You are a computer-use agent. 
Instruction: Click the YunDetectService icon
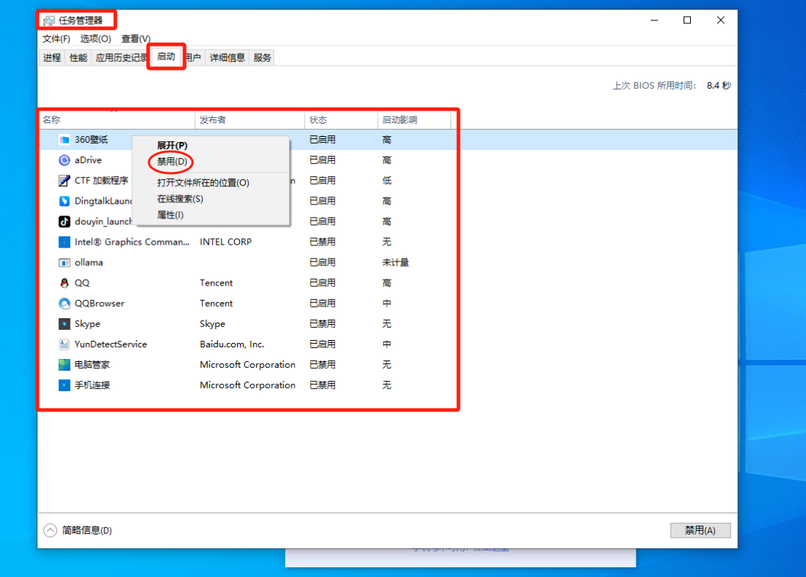pyautogui.click(x=64, y=344)
